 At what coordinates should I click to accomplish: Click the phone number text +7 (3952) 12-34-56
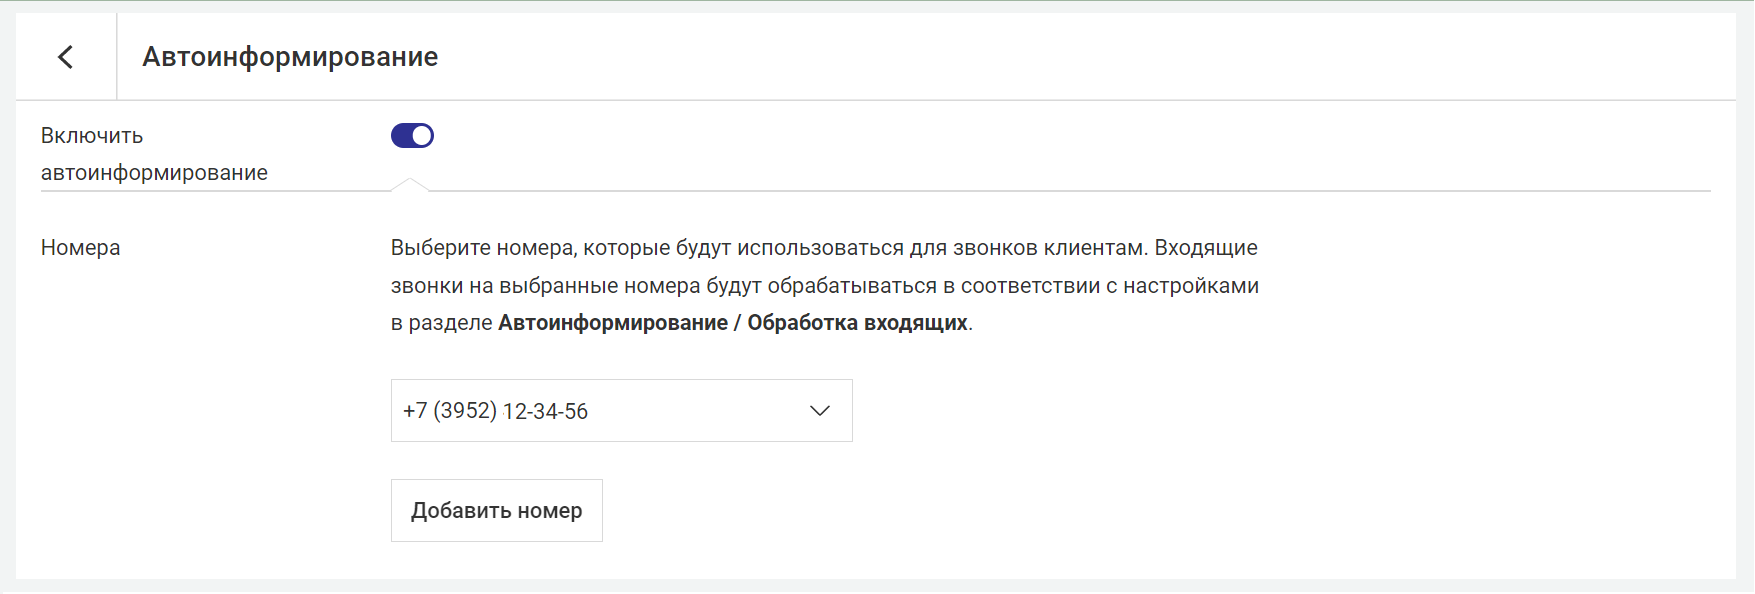click(x=495, y=411)
